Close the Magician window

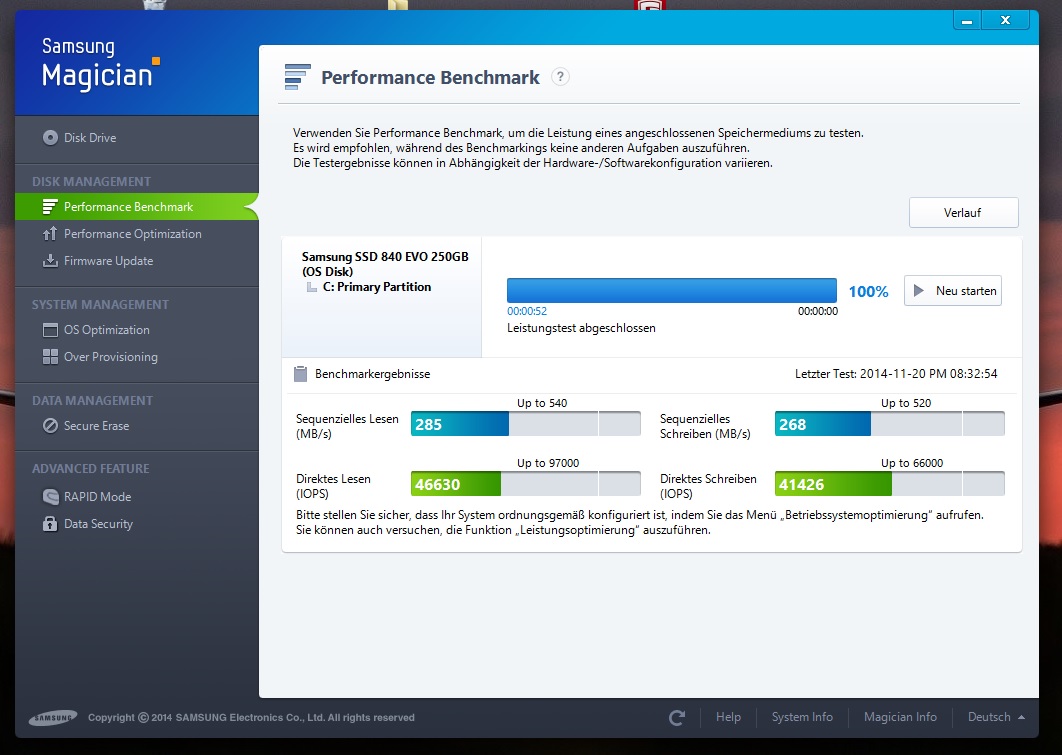pos(1005,21)
